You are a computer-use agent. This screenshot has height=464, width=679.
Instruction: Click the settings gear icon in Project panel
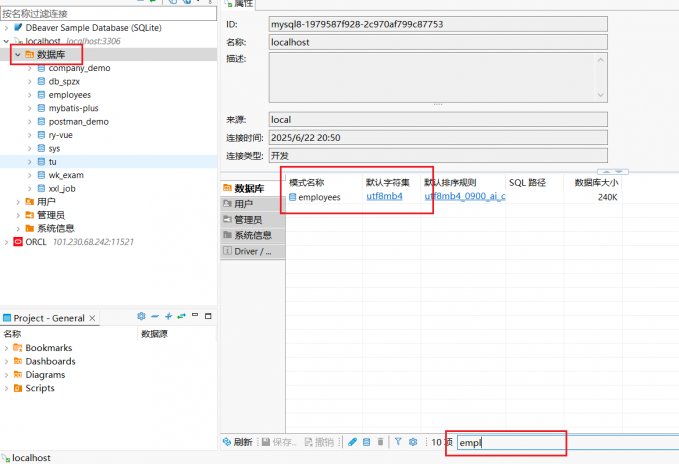tap(141, 317)
